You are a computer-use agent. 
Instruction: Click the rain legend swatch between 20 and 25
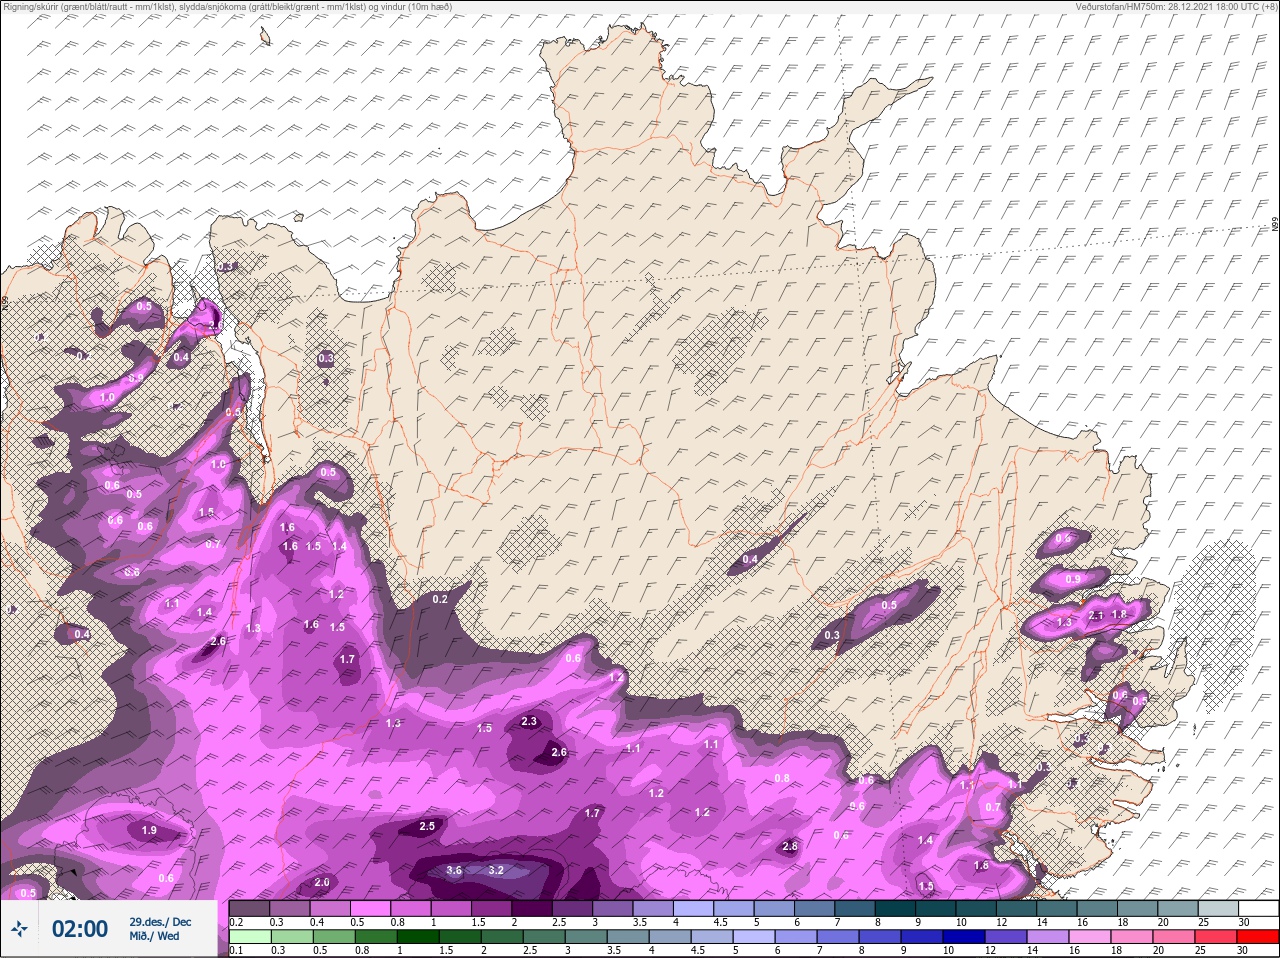[x=1176, y=937]
